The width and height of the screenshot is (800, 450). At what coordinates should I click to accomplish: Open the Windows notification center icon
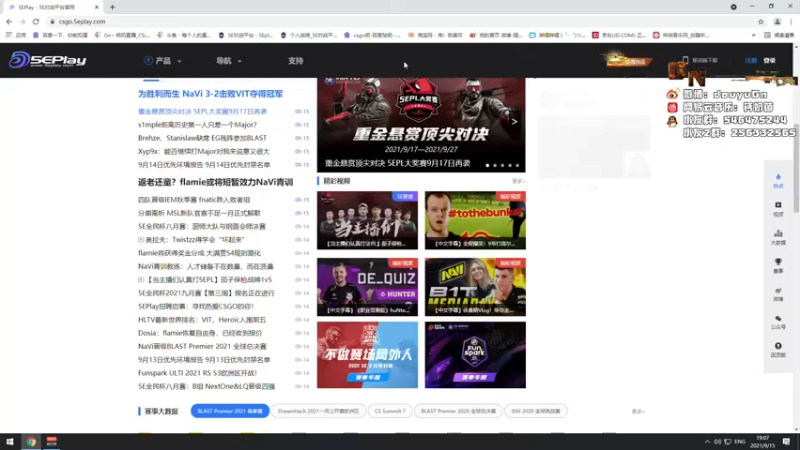(787, 441)
